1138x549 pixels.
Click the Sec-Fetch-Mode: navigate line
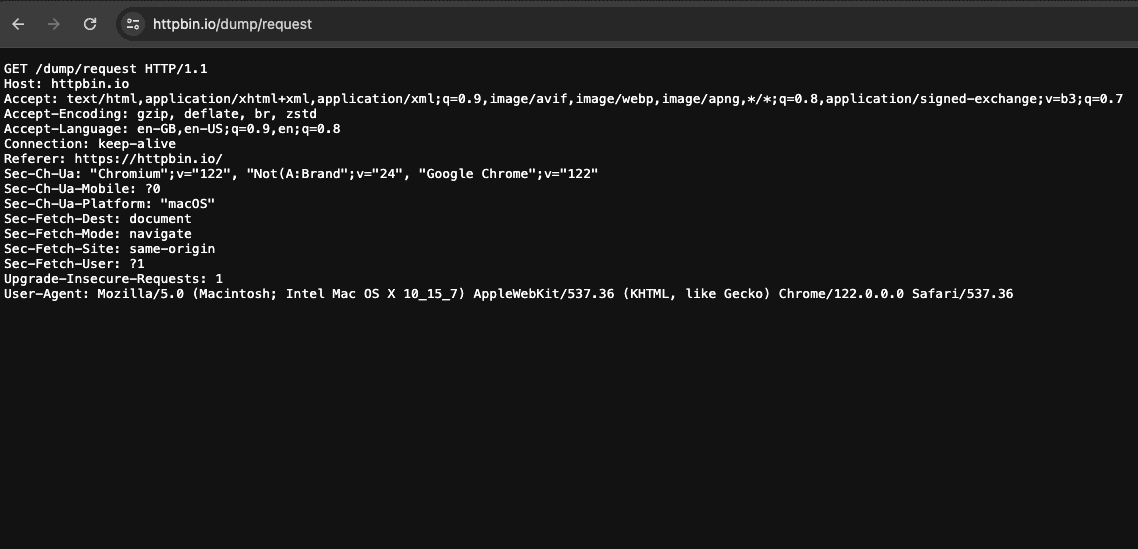[x=98, y=234]
